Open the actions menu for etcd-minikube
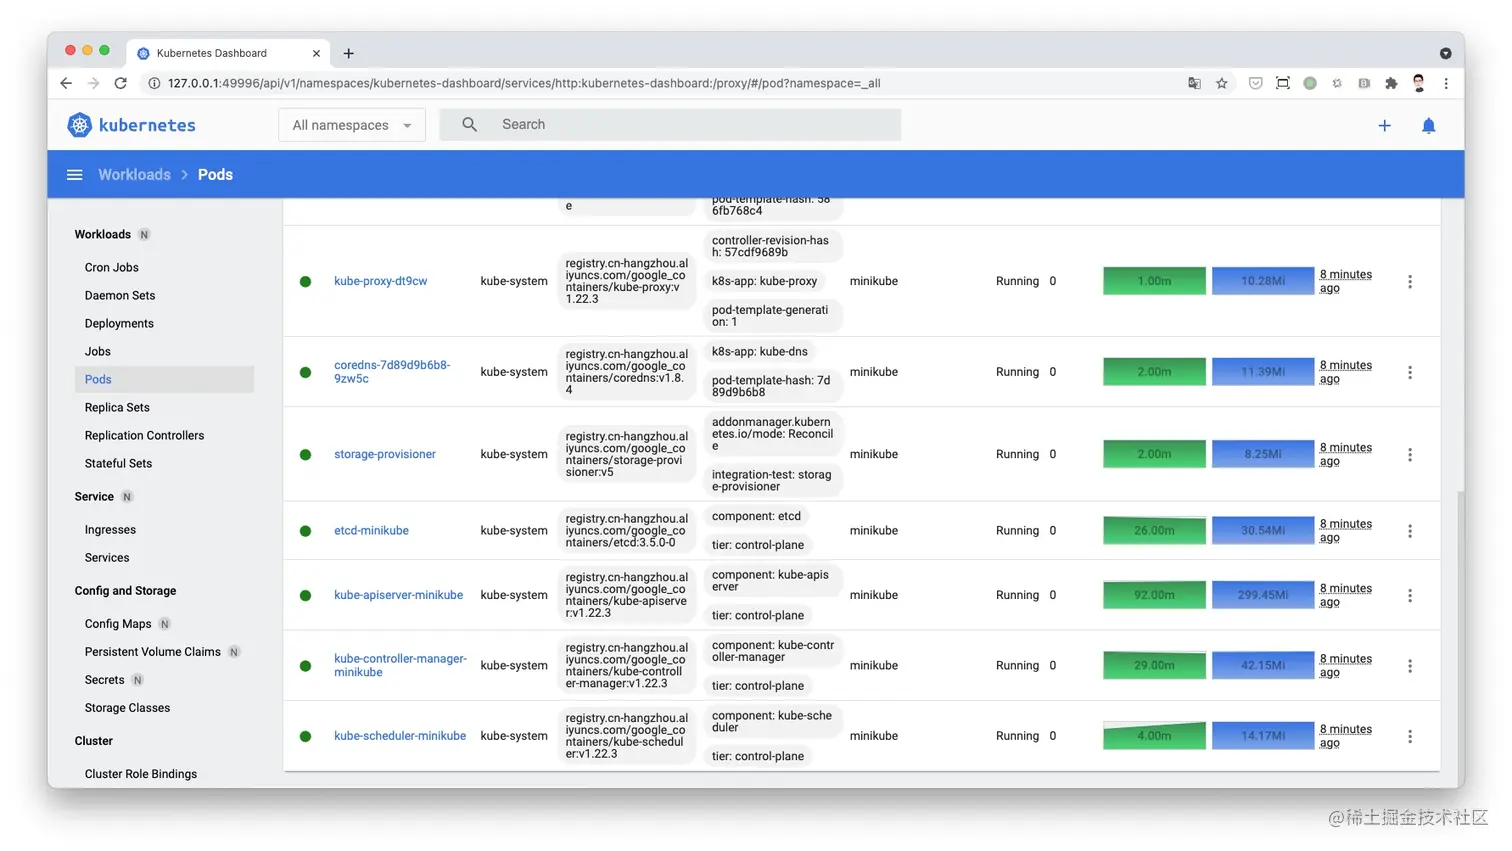Viewport: 1512px width, 851px height. pyautogui.click(x=1410, y=531)
